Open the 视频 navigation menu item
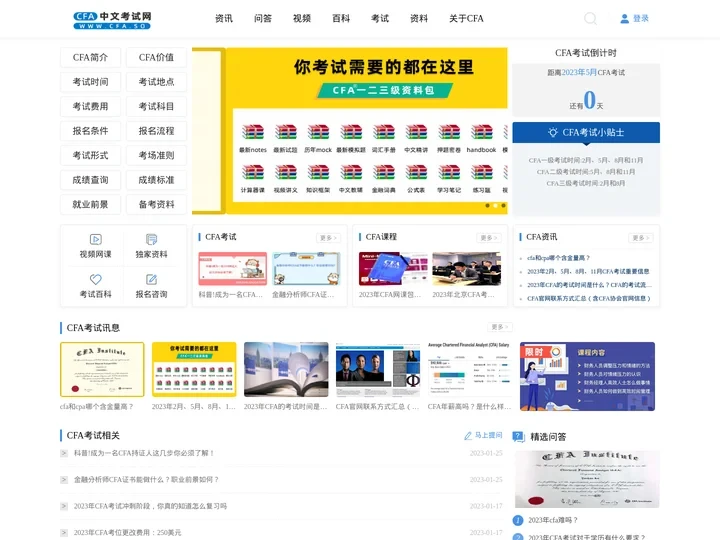 302,18
